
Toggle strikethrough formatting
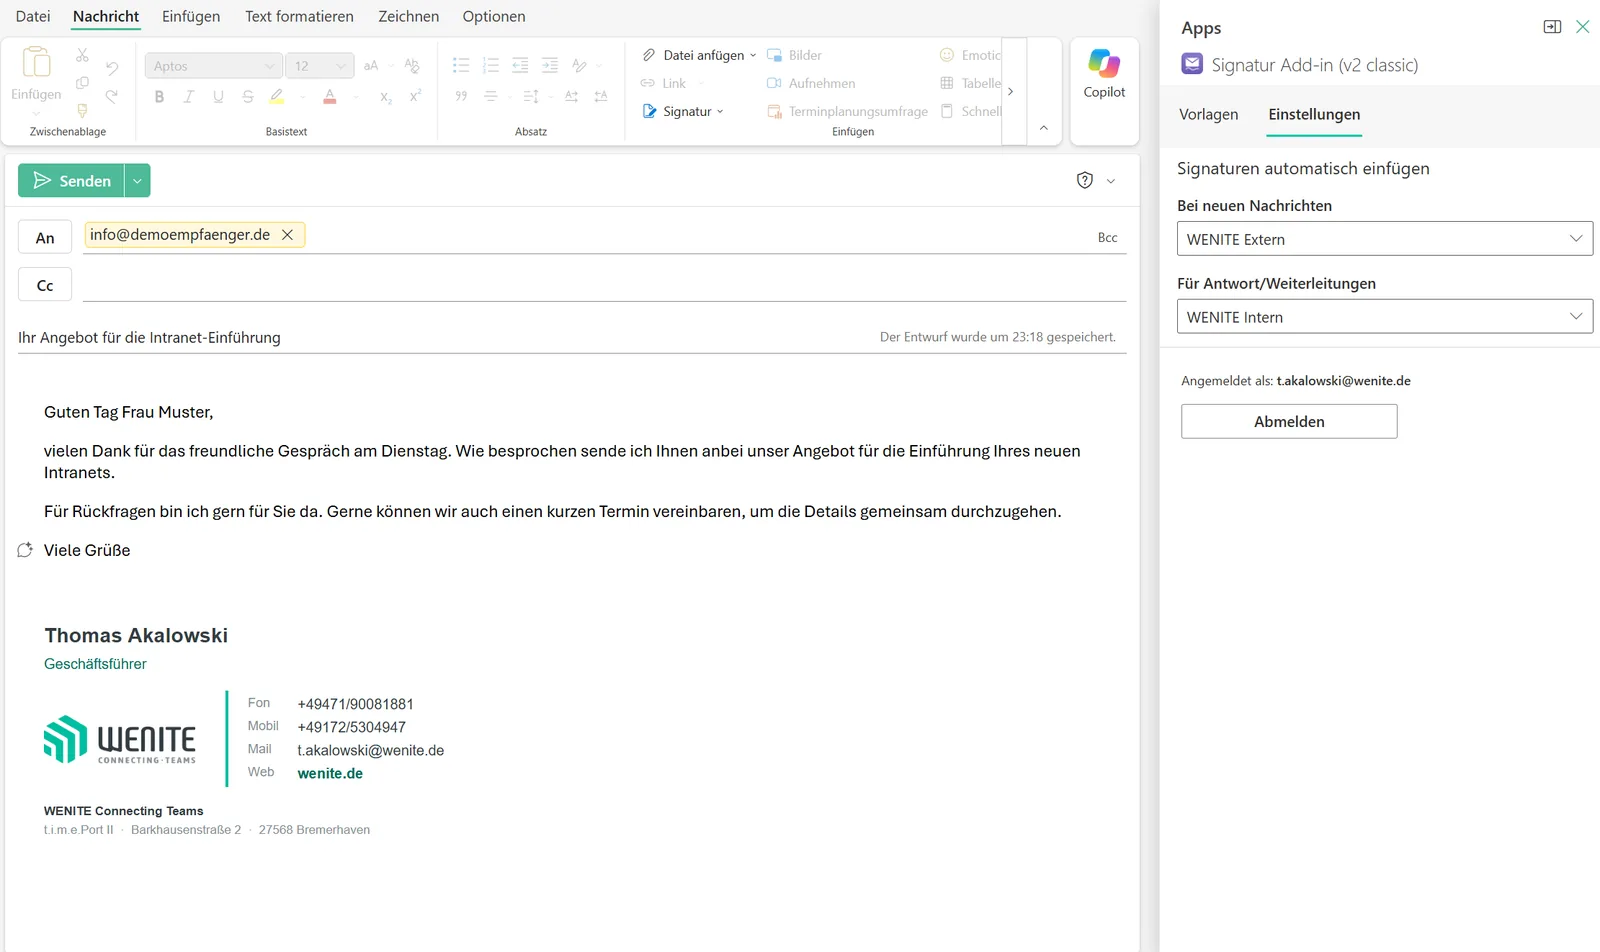(x=247, y=97)
